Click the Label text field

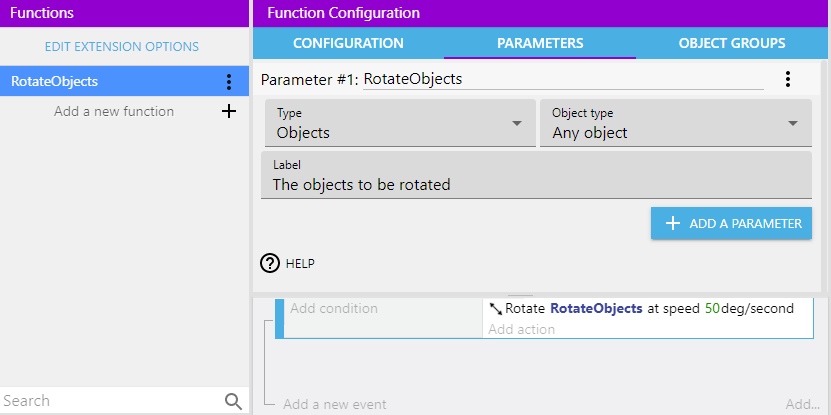click(536, 184)
